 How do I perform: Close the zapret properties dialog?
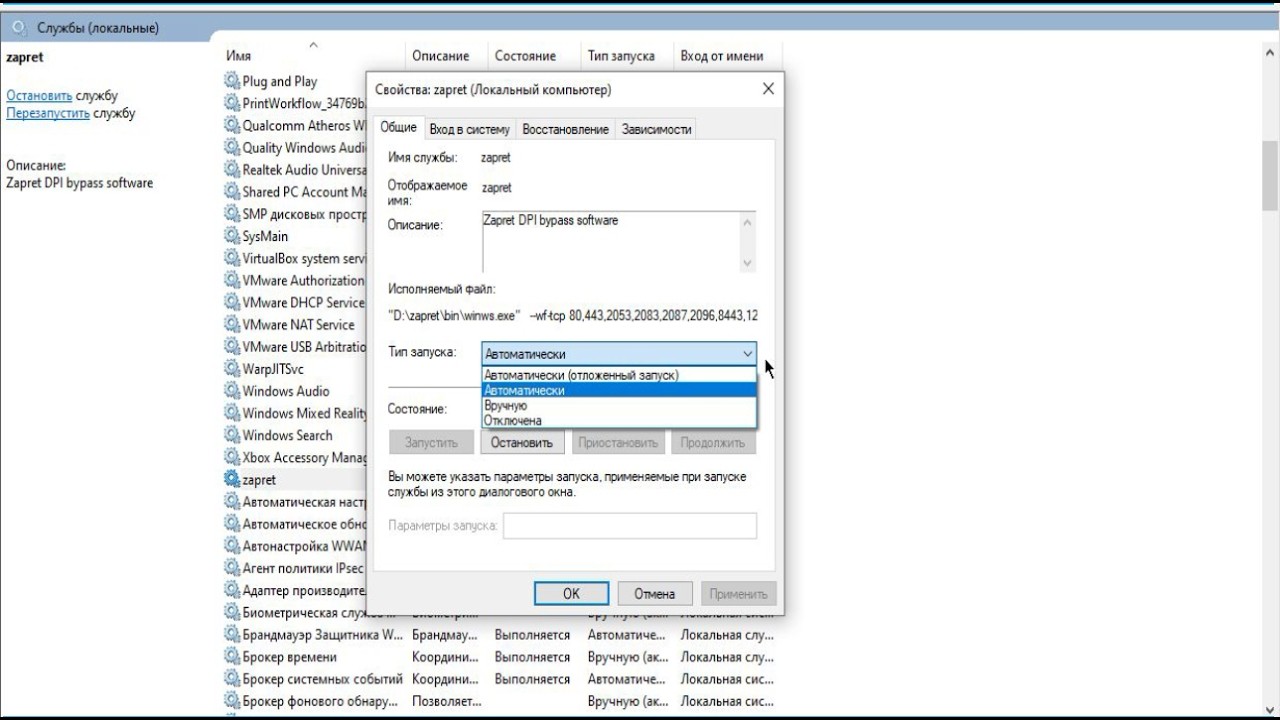click(x=768, y=89)
